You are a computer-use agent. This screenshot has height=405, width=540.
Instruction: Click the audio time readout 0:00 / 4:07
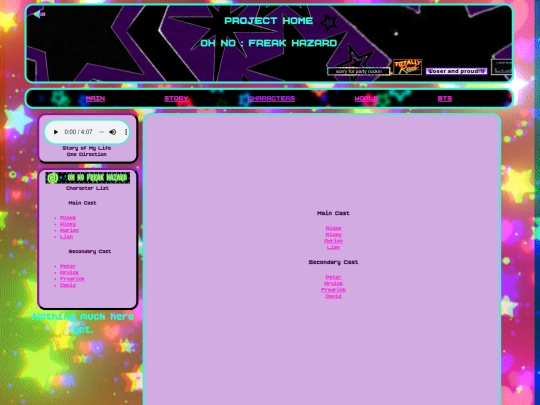79,132
